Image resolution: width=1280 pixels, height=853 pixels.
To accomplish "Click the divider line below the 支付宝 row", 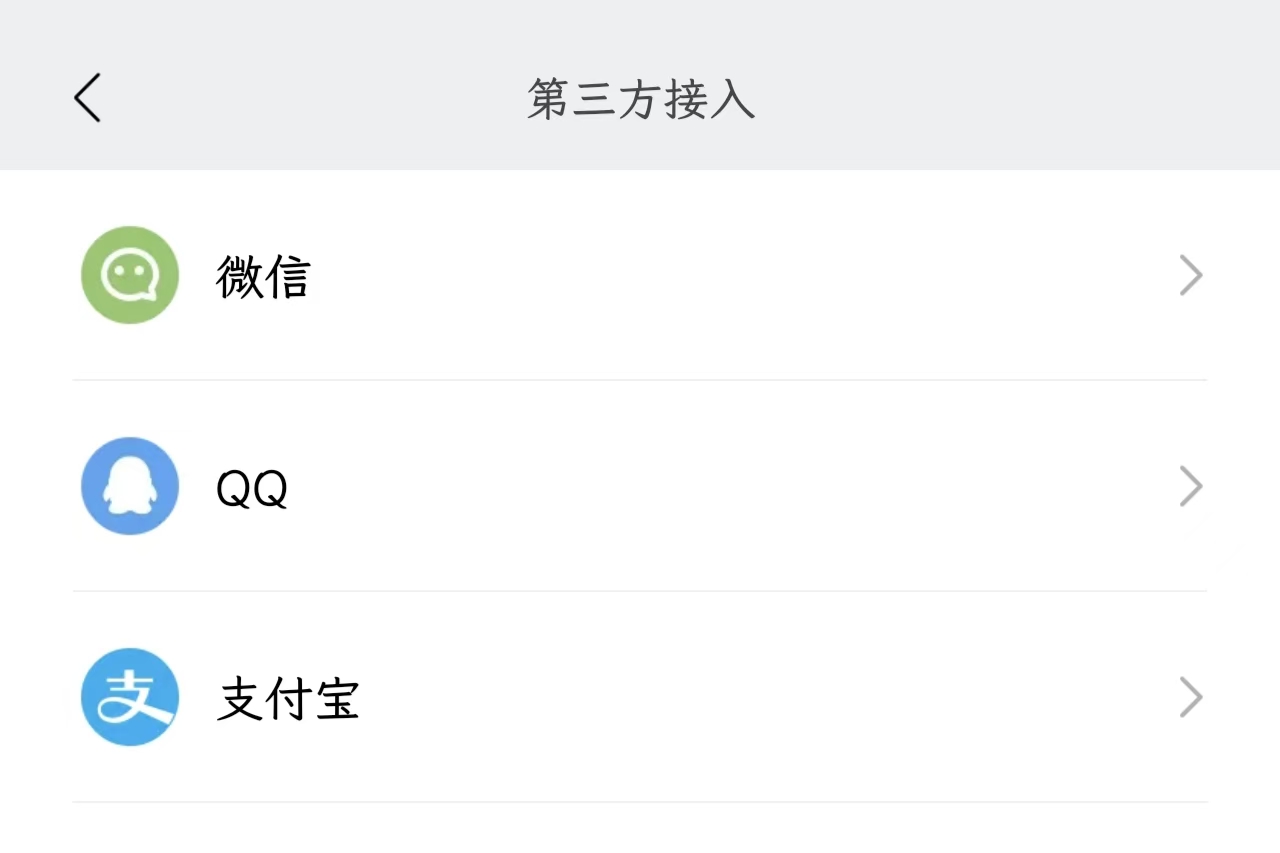I will [x=640, y=802].
